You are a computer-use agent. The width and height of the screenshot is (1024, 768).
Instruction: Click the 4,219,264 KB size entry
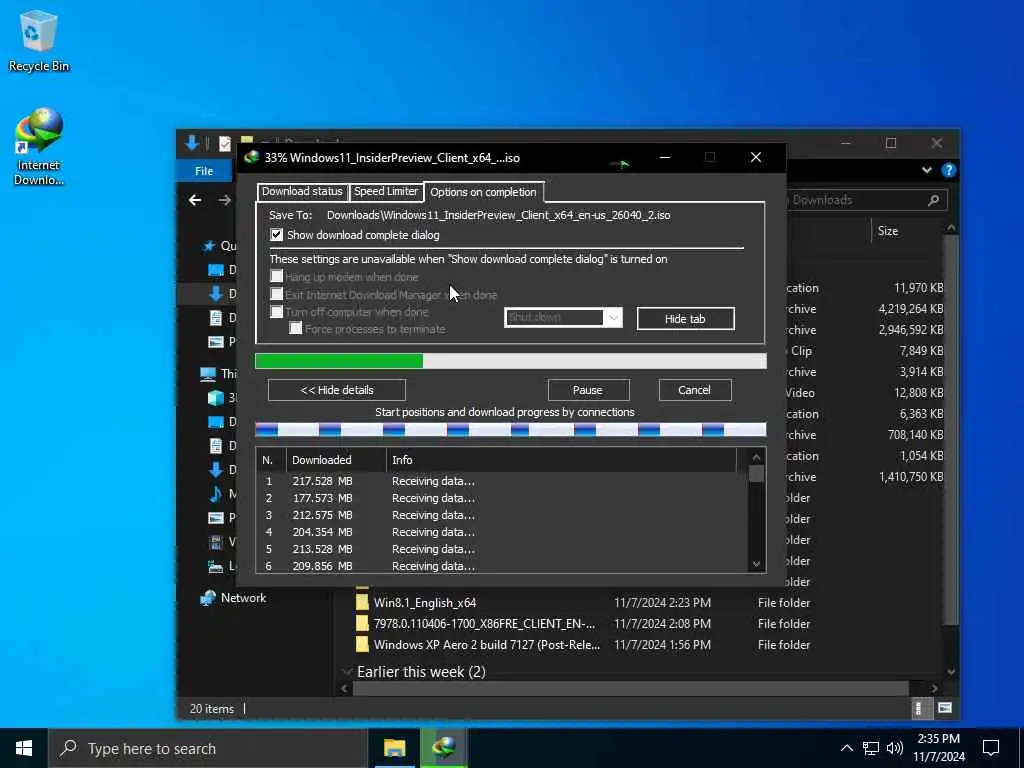[910, 308]
